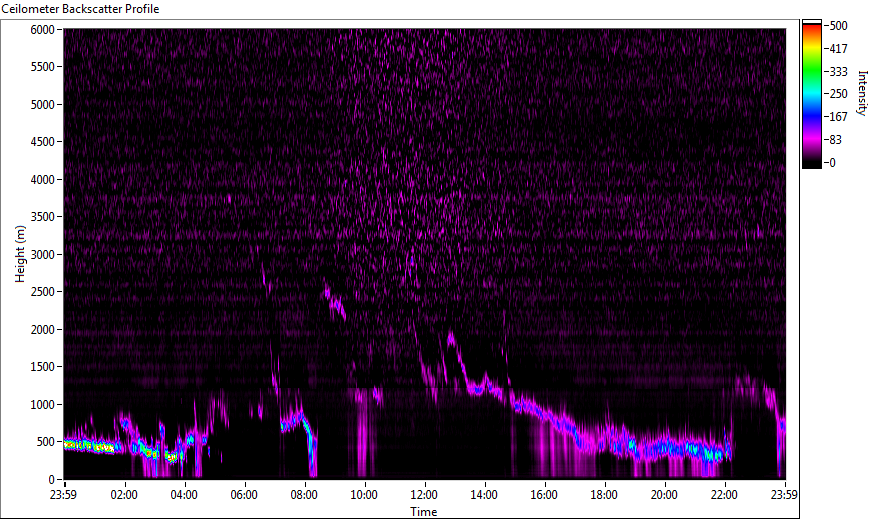
Task: Click the 12:00 time axis label
Action: pyautogui.click(x=424, y=495)
